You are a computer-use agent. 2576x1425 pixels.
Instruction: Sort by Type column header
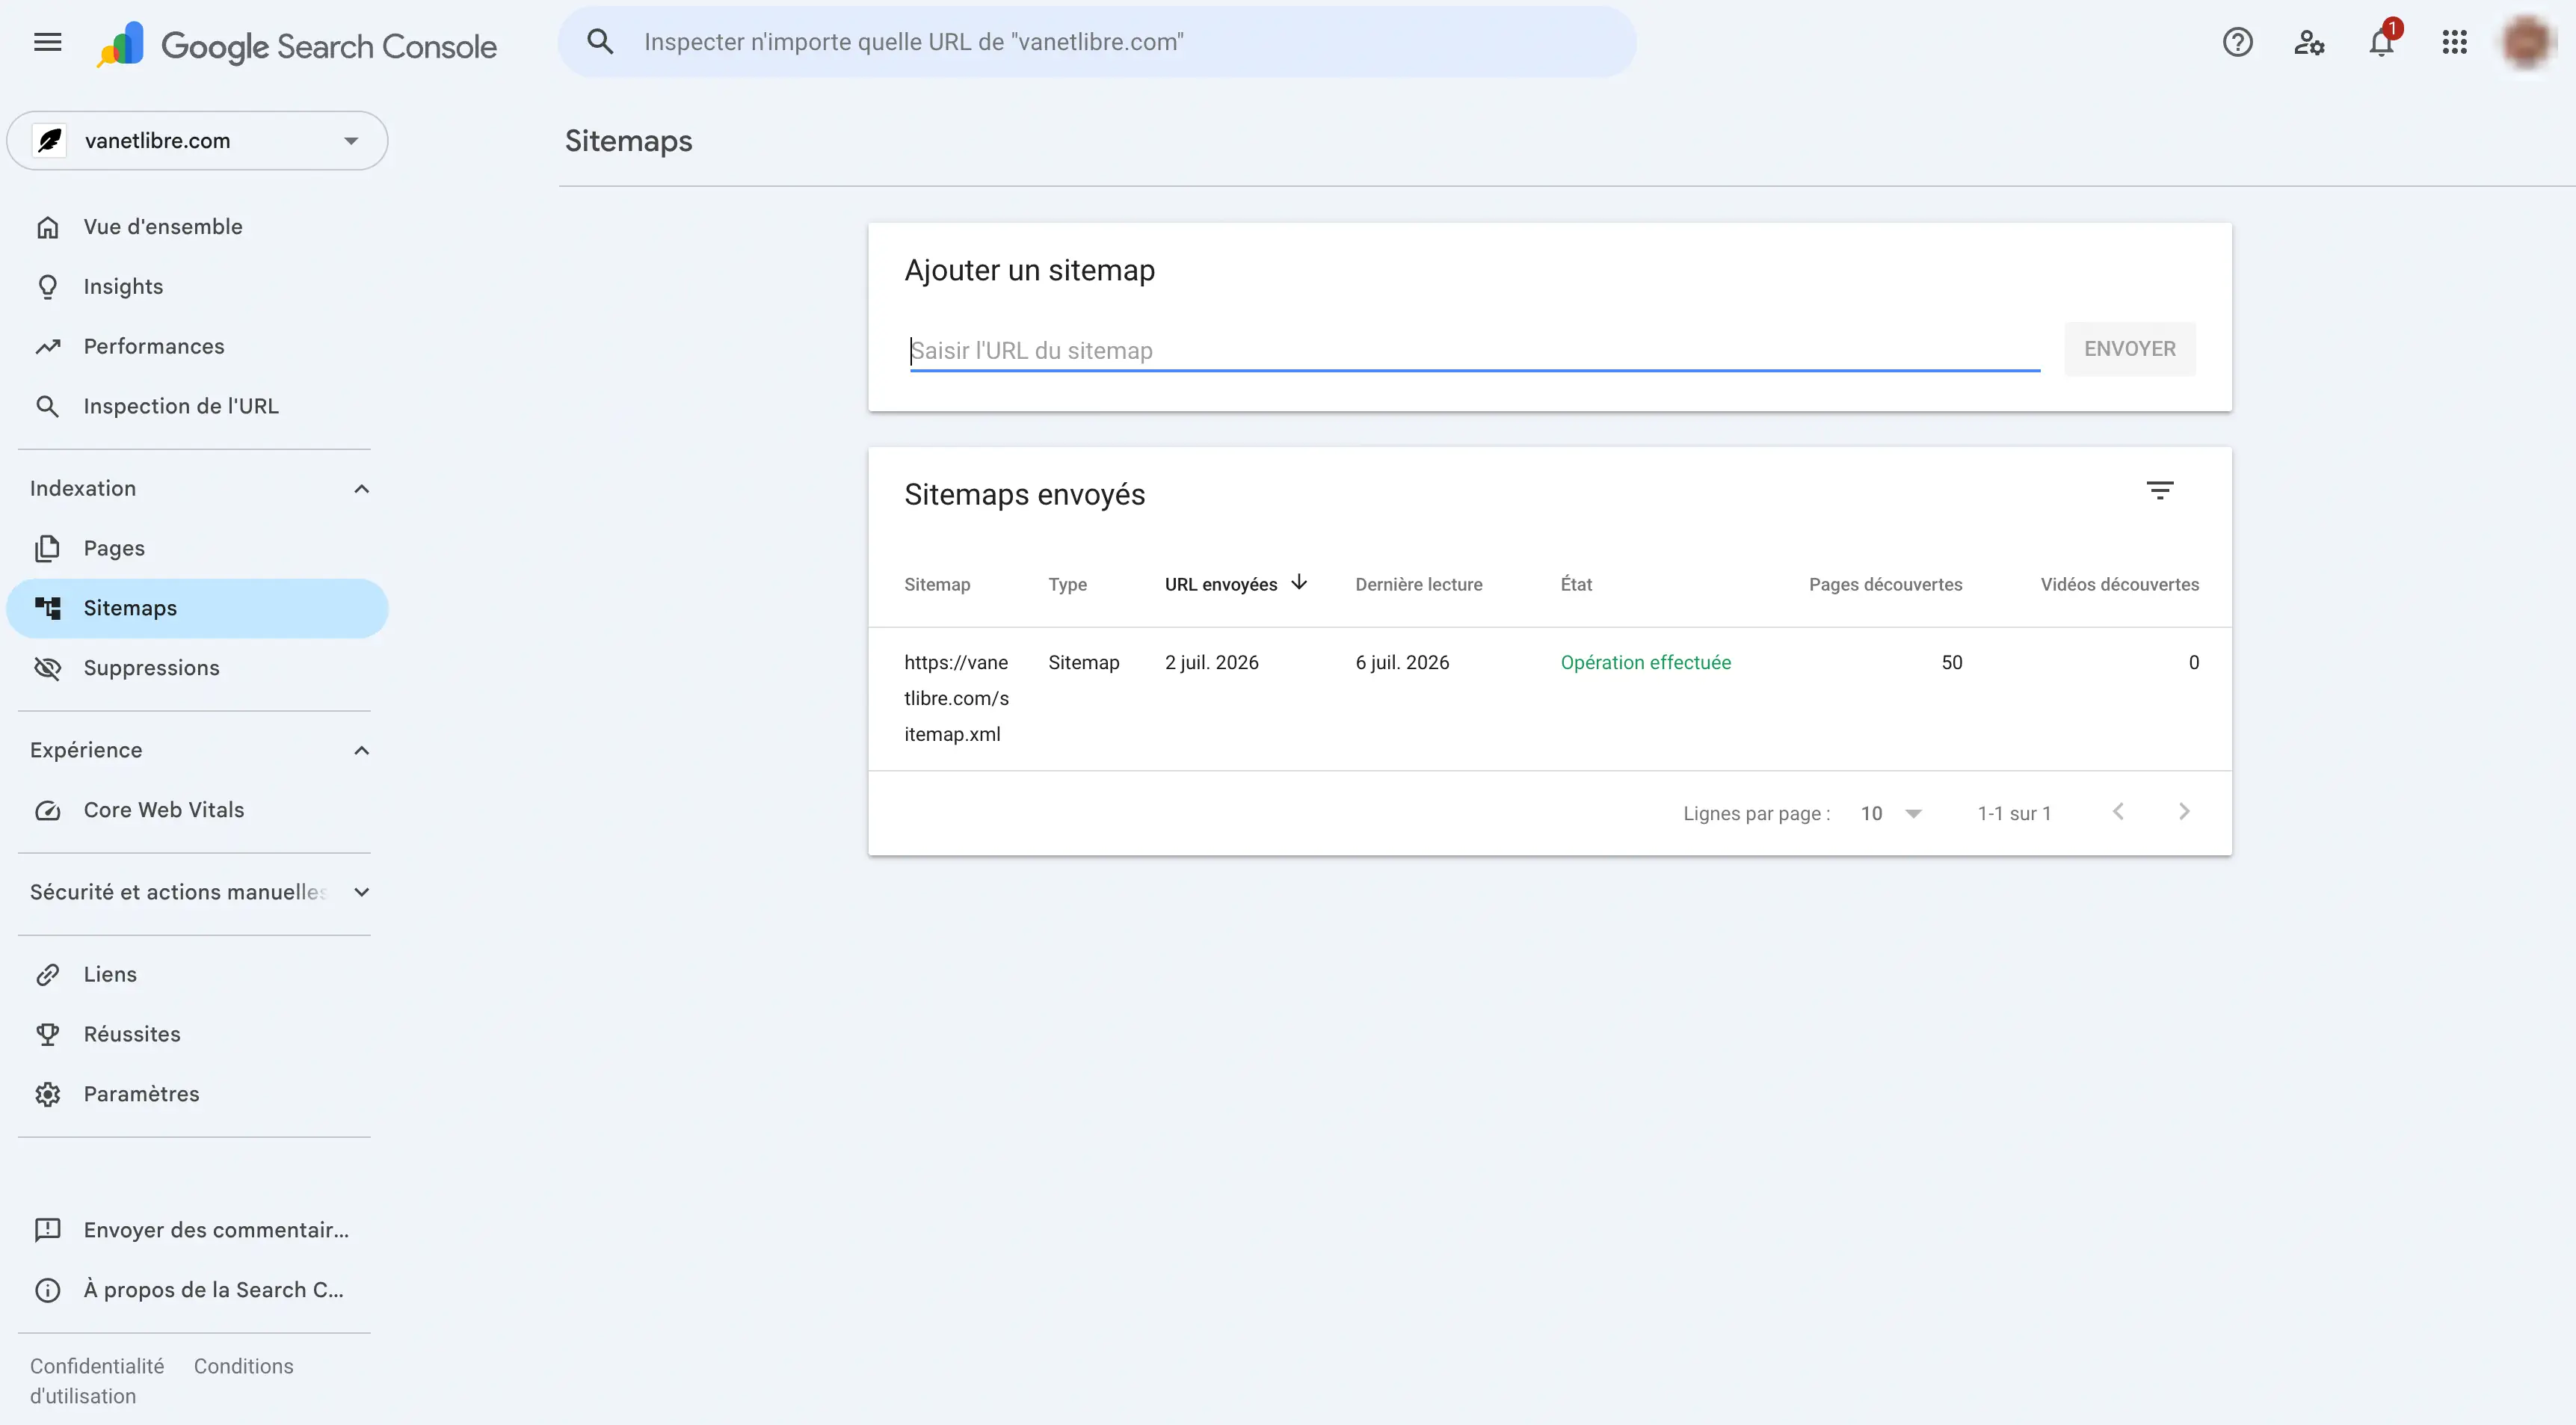coord(1067,585)
